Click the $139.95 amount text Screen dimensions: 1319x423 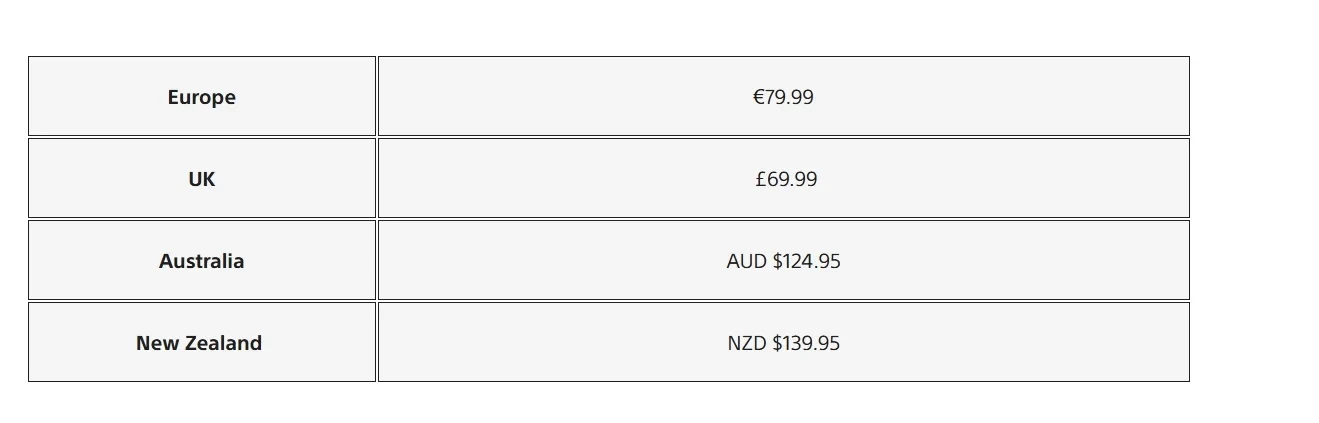click(x=807, y=343)
